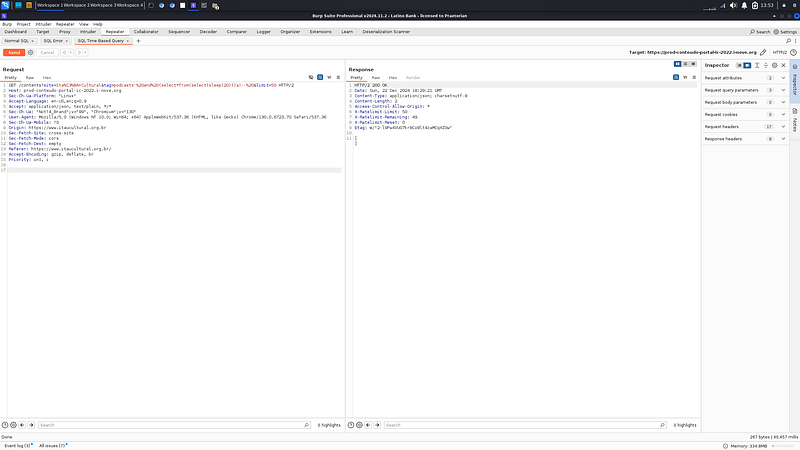Open Repeater tab options kebab menu
This screenshot has height=450, width=800.
[795, 41]
